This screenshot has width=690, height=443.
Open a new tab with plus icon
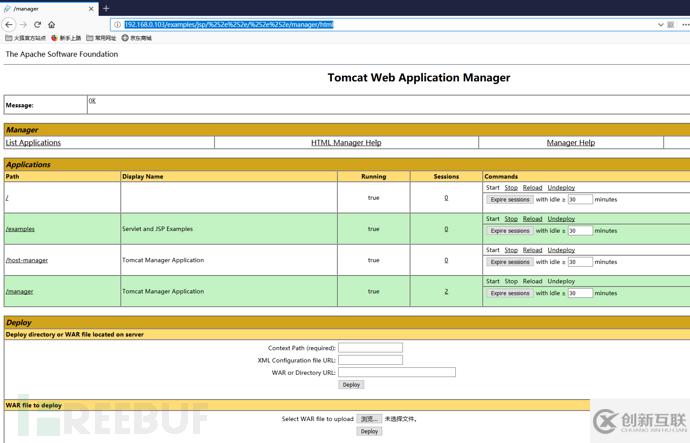106,8
